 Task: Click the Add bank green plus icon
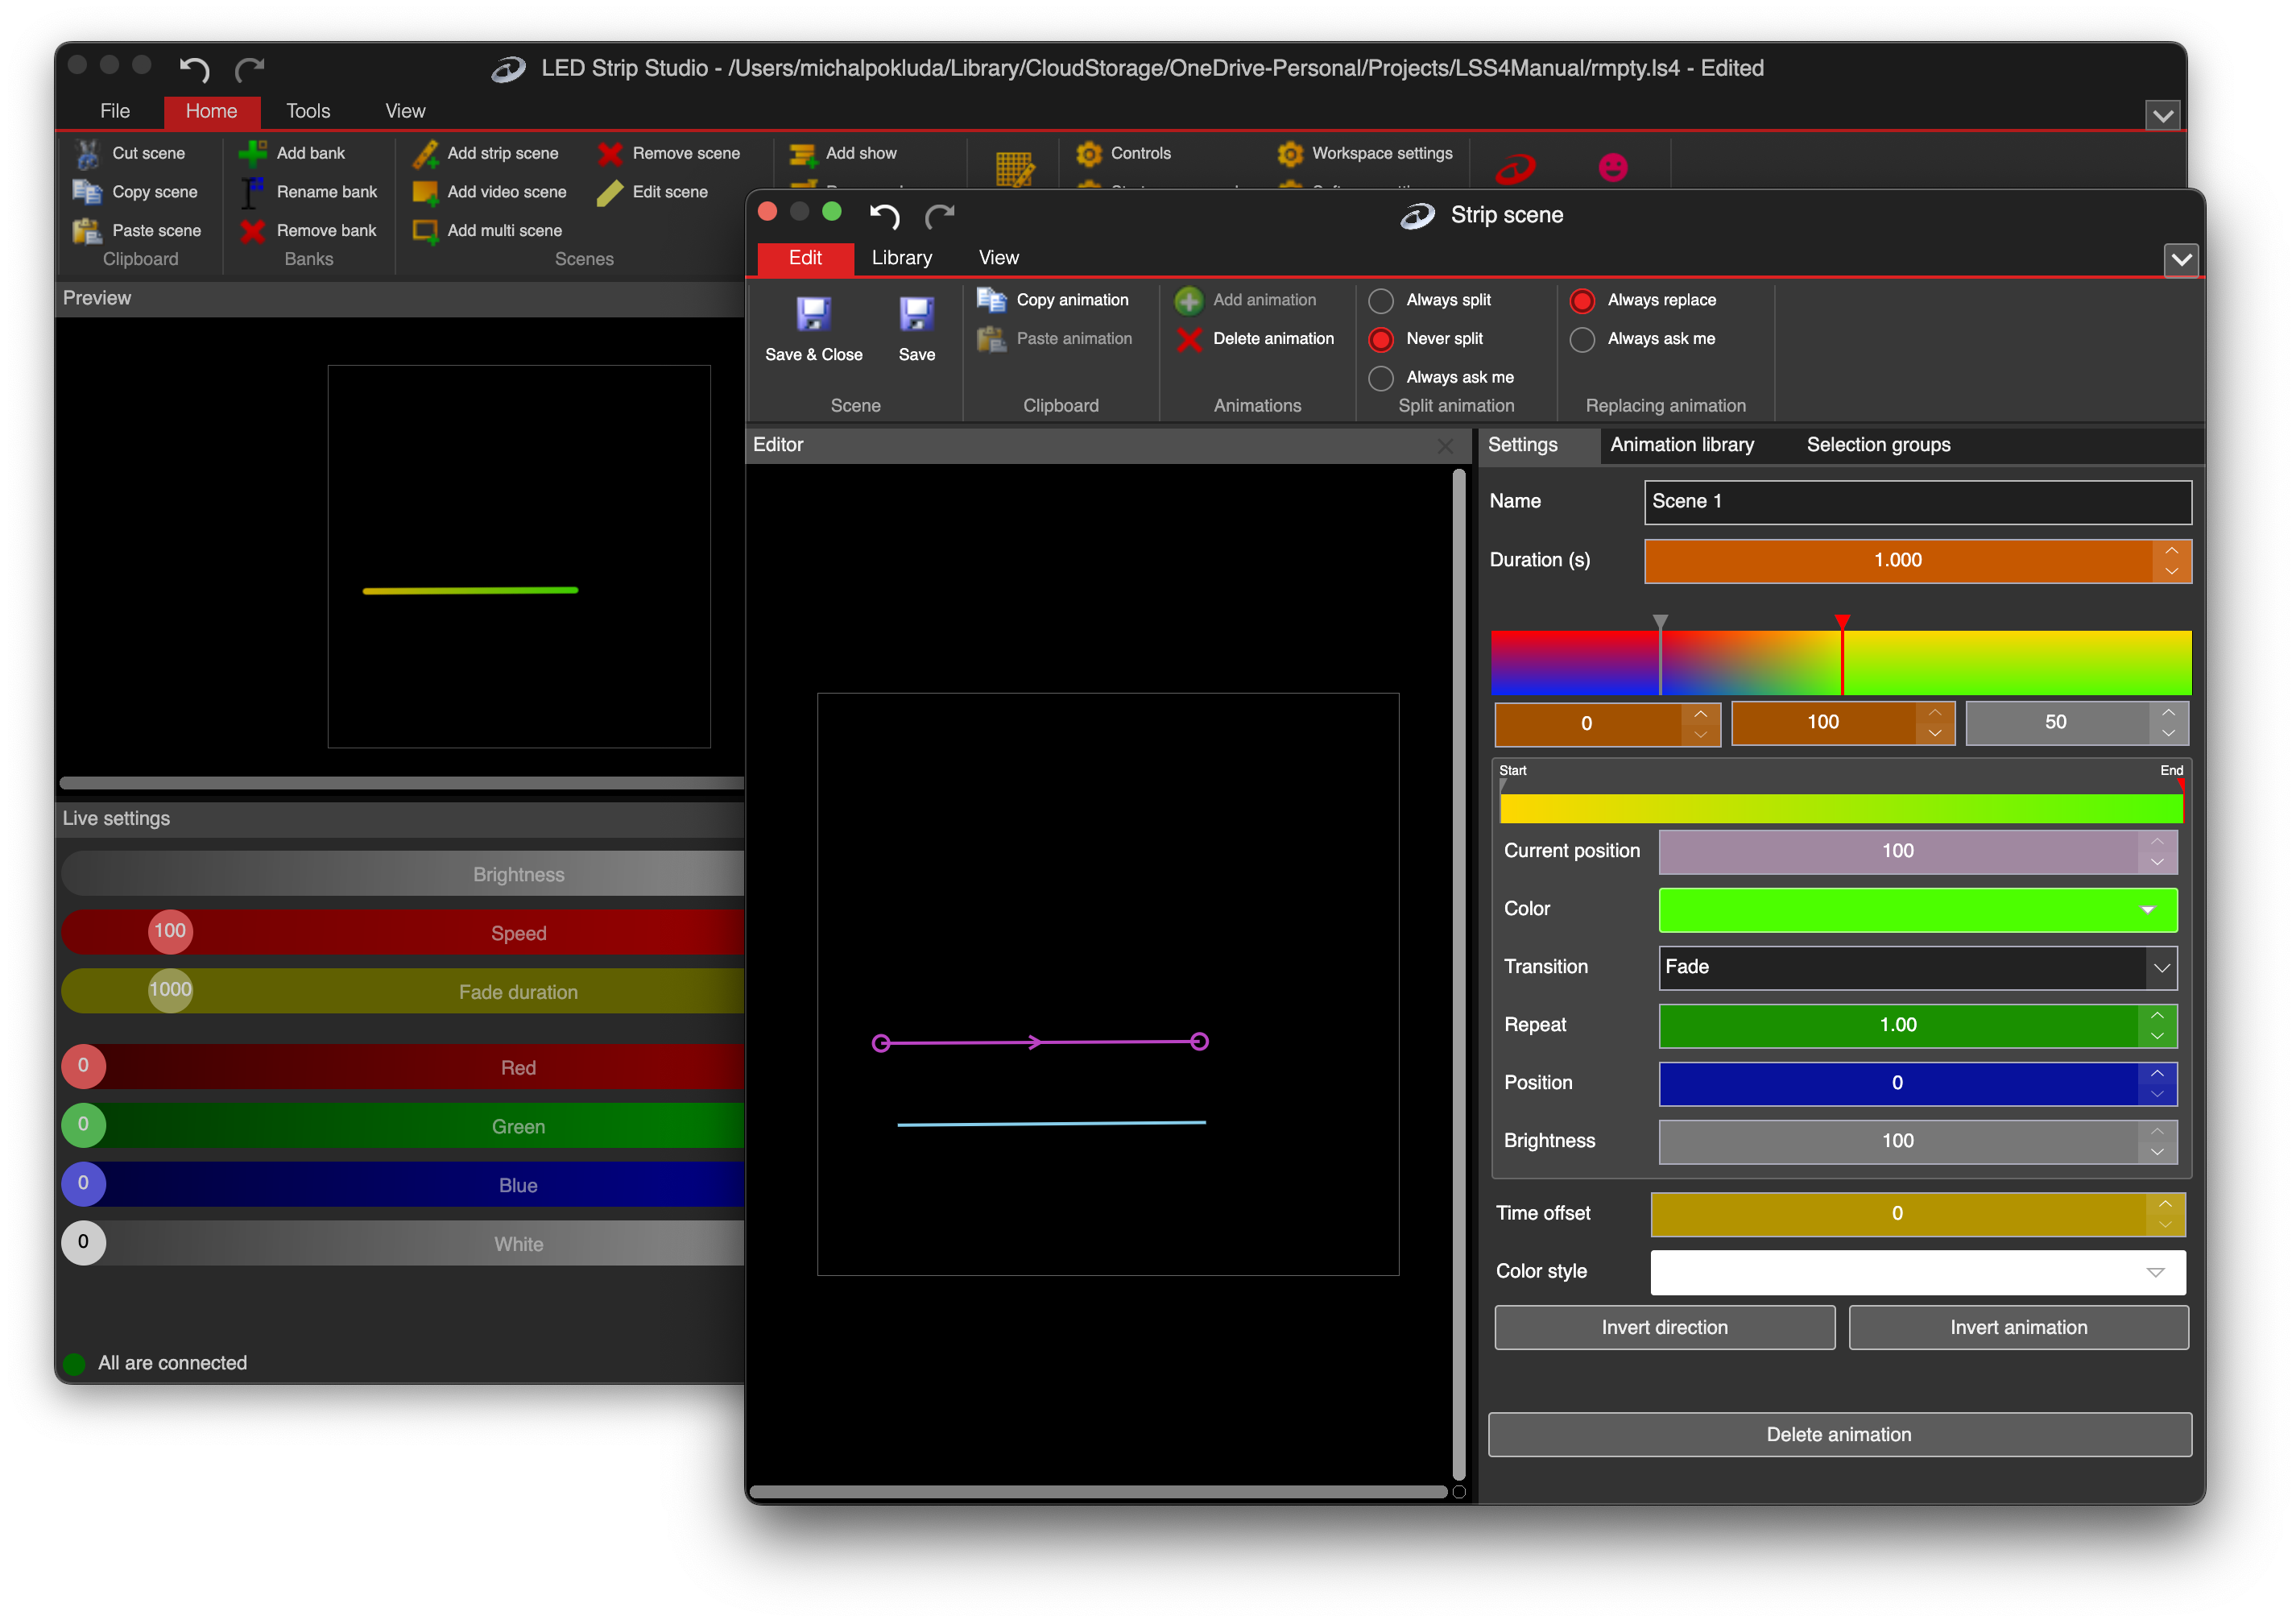tap(253, 153)
